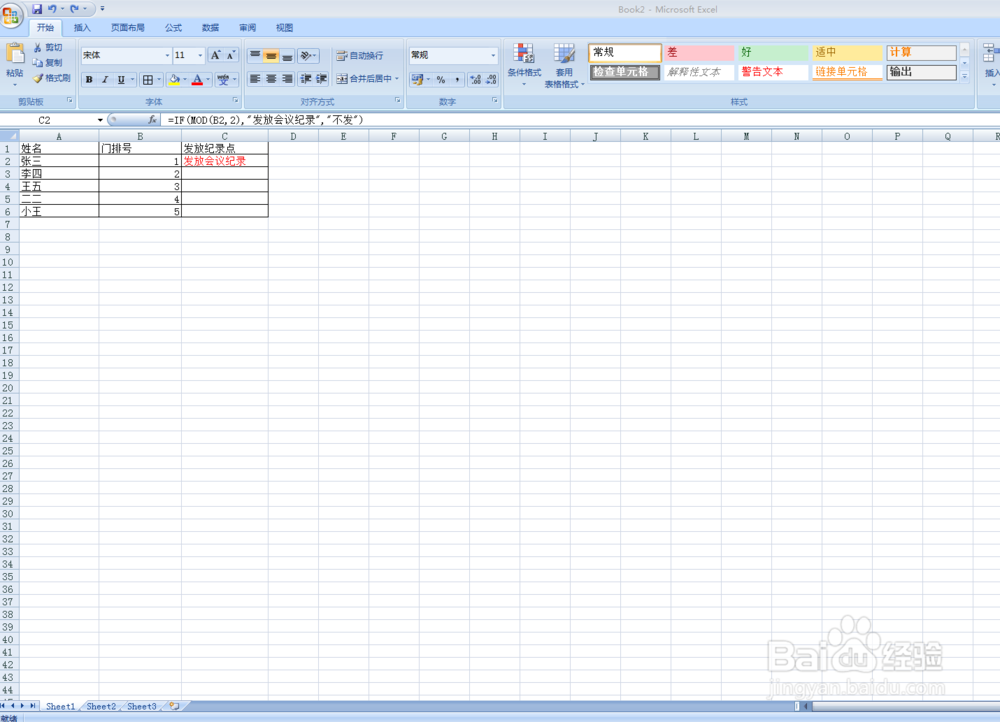Open 套用表格格式 table styles
This screenshot has height=722, width=1000.
click(x=564, y=65)
